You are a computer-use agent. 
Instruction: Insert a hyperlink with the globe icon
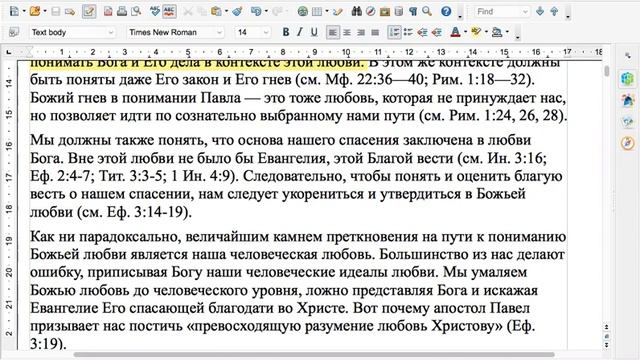(x=302, y=11)
